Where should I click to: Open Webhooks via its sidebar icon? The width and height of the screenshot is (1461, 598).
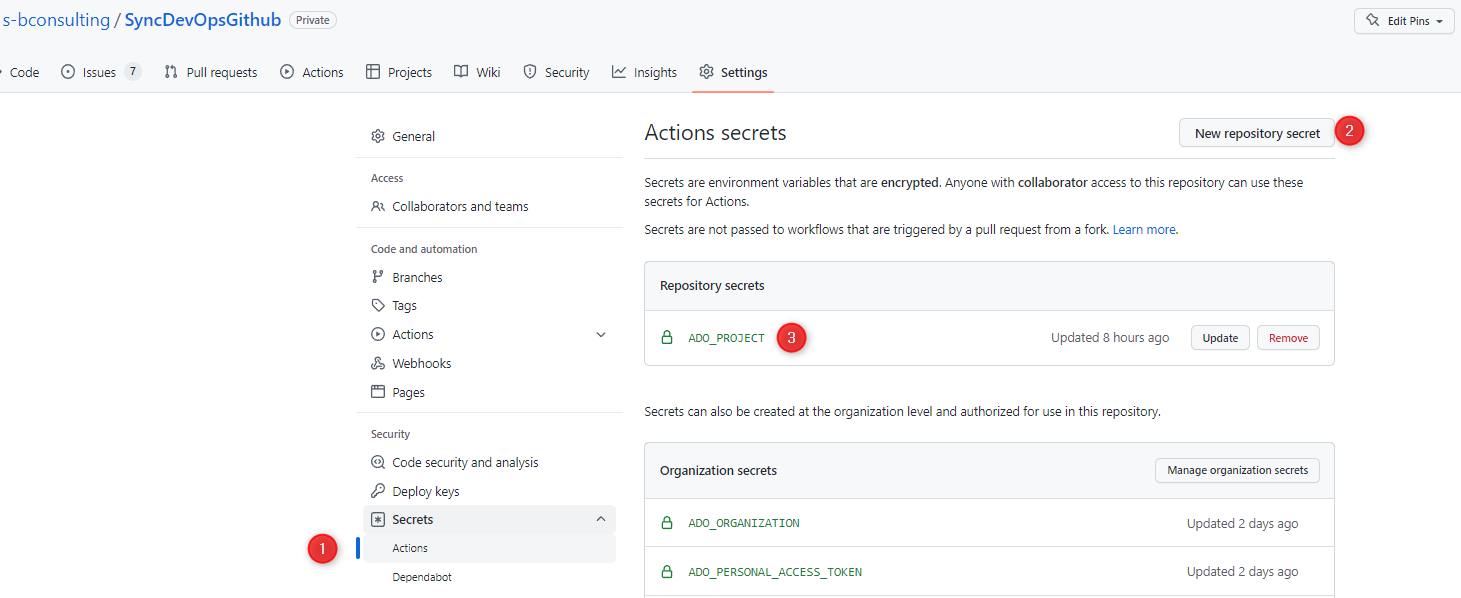[379, 362]
